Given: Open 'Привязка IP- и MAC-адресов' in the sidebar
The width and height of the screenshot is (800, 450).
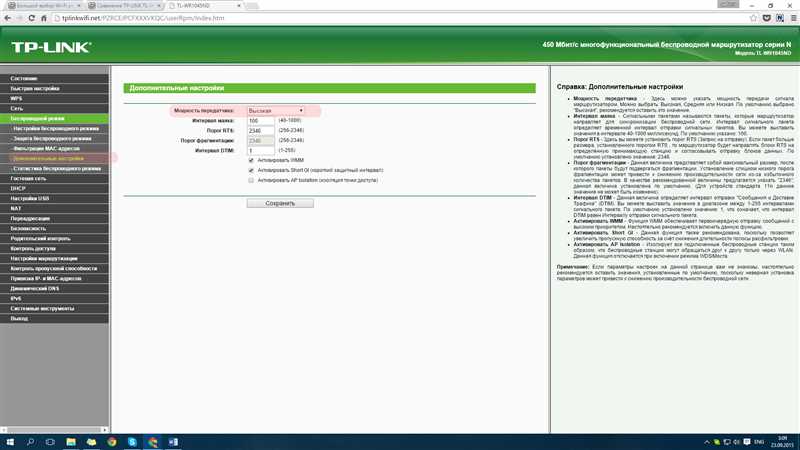Looking at the screenshot, I should click(55, 279).
